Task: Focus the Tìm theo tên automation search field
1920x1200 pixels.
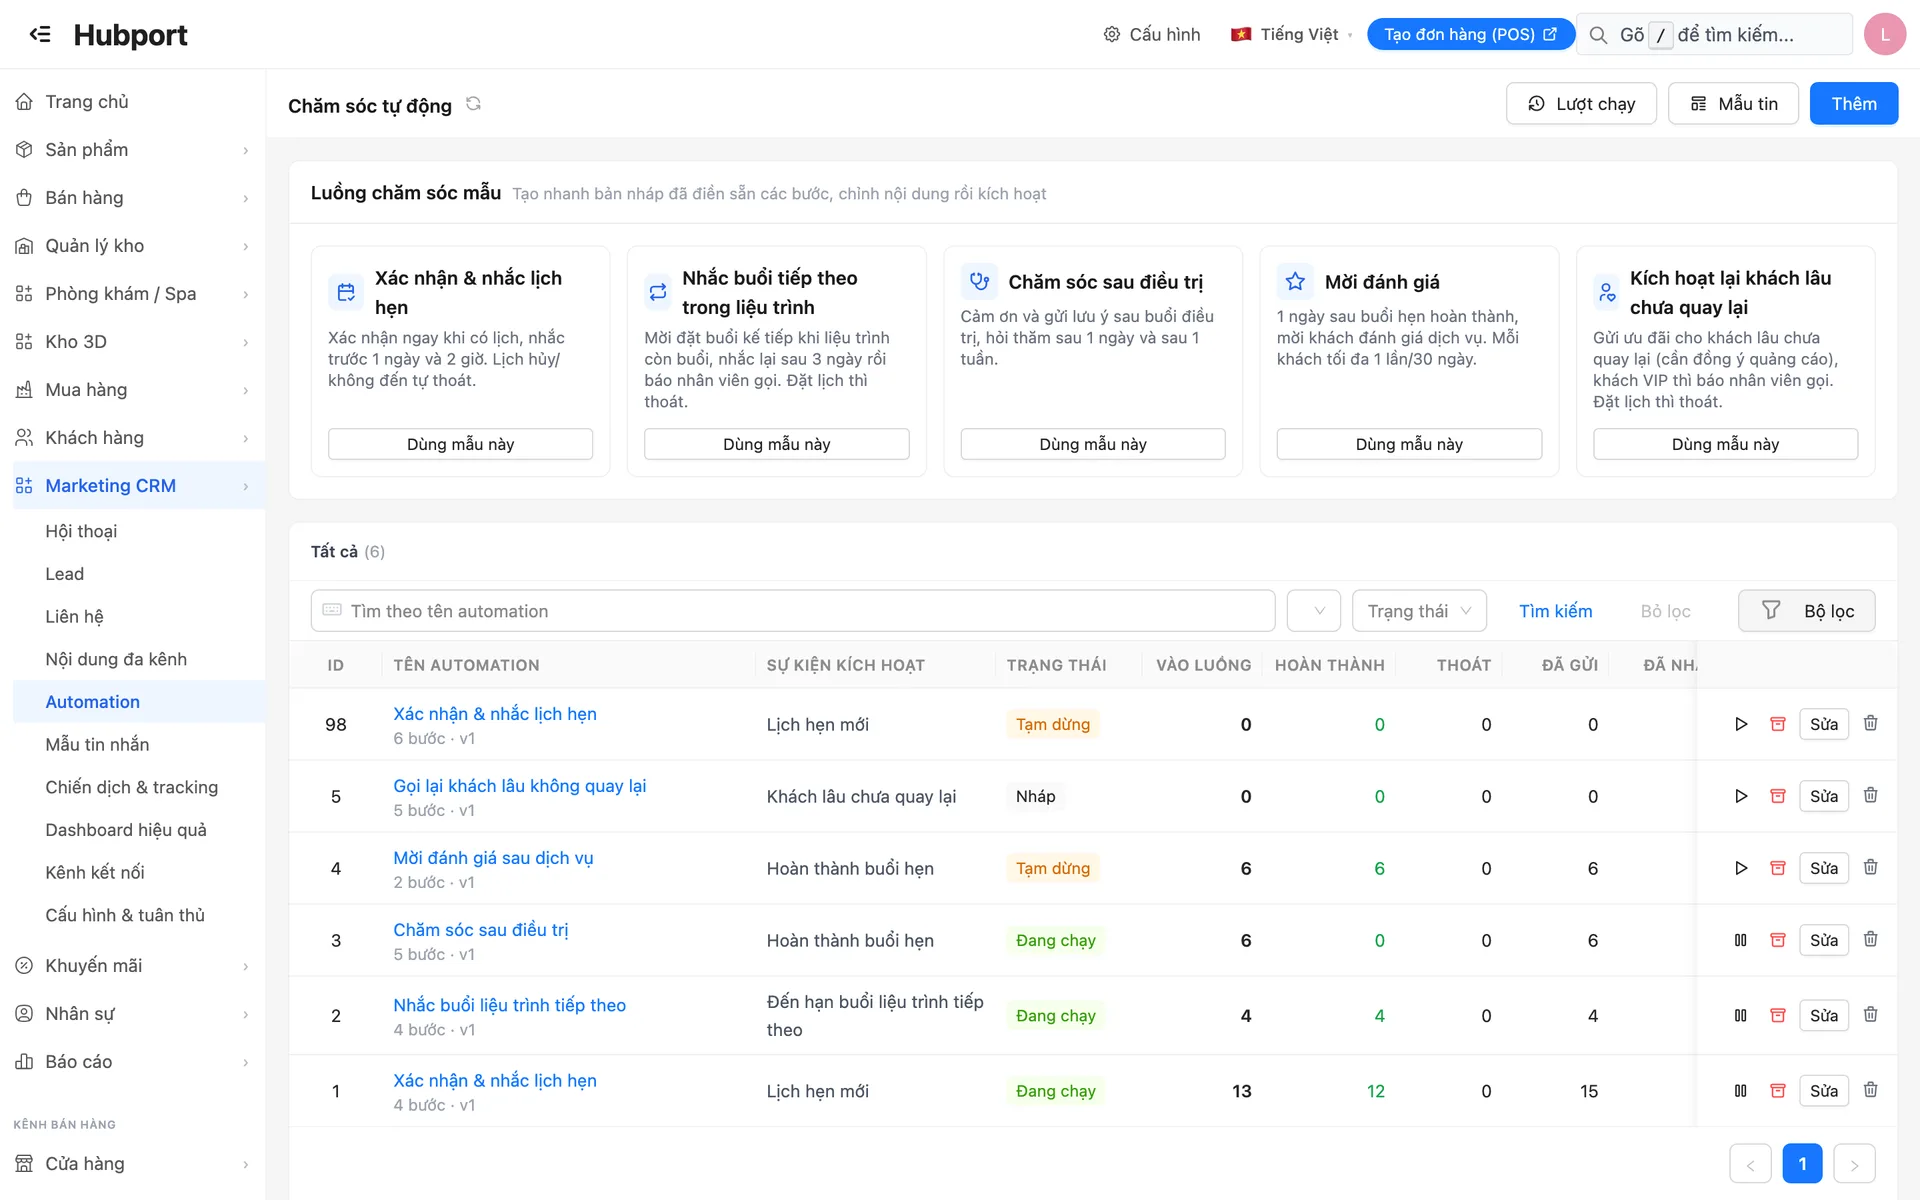Action: point(792,611)
